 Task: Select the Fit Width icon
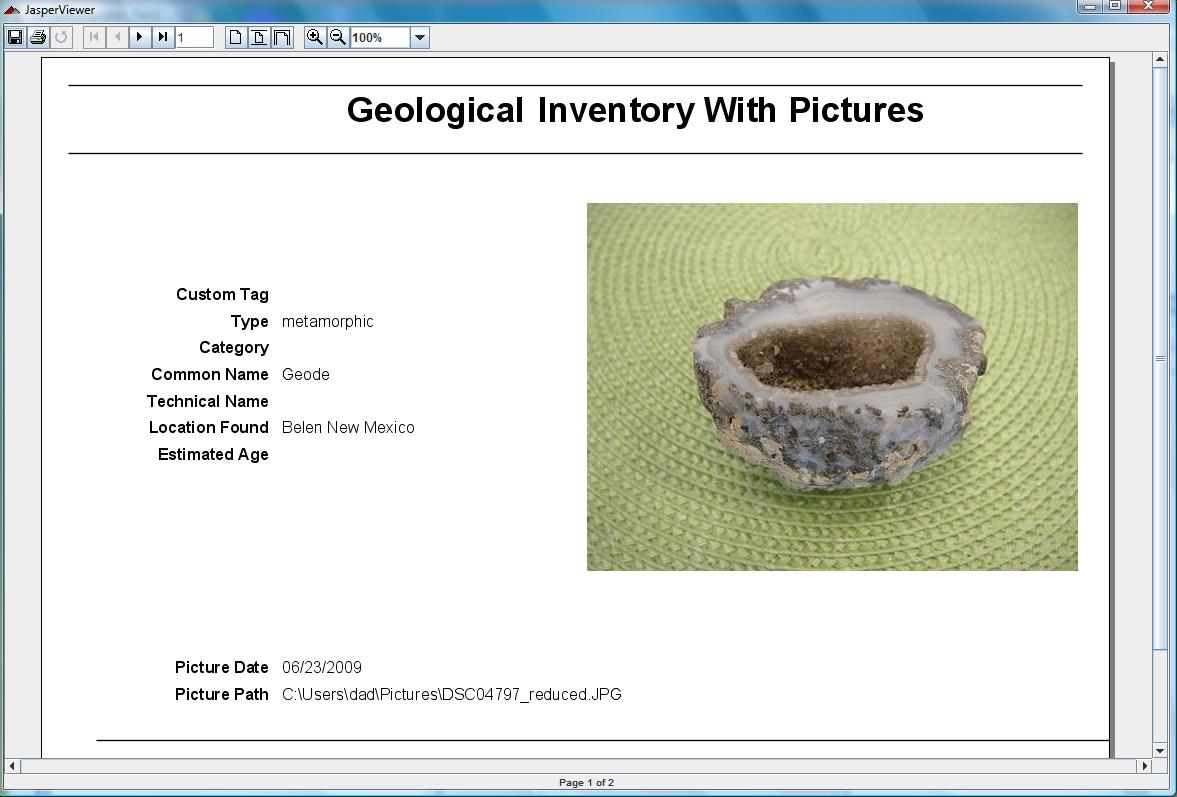282,37
